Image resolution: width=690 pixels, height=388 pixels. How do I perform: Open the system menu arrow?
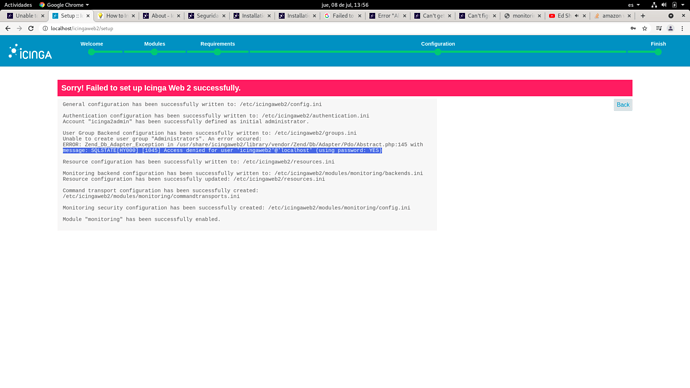pyautogui.click(x=683, y=5)
